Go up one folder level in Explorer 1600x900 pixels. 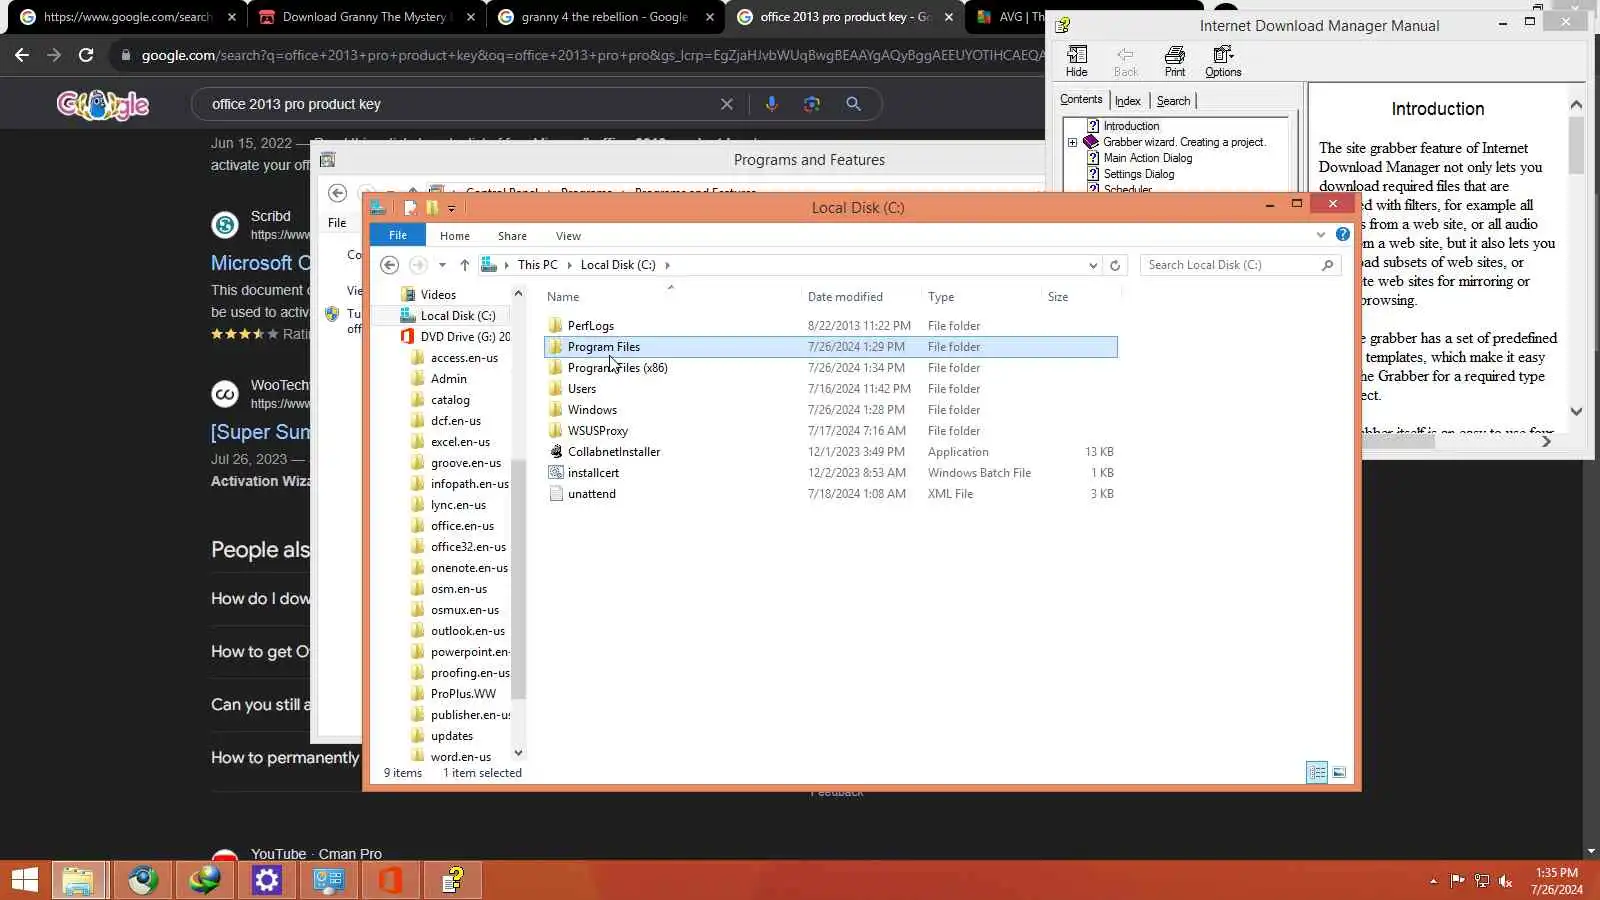point(464,265)
